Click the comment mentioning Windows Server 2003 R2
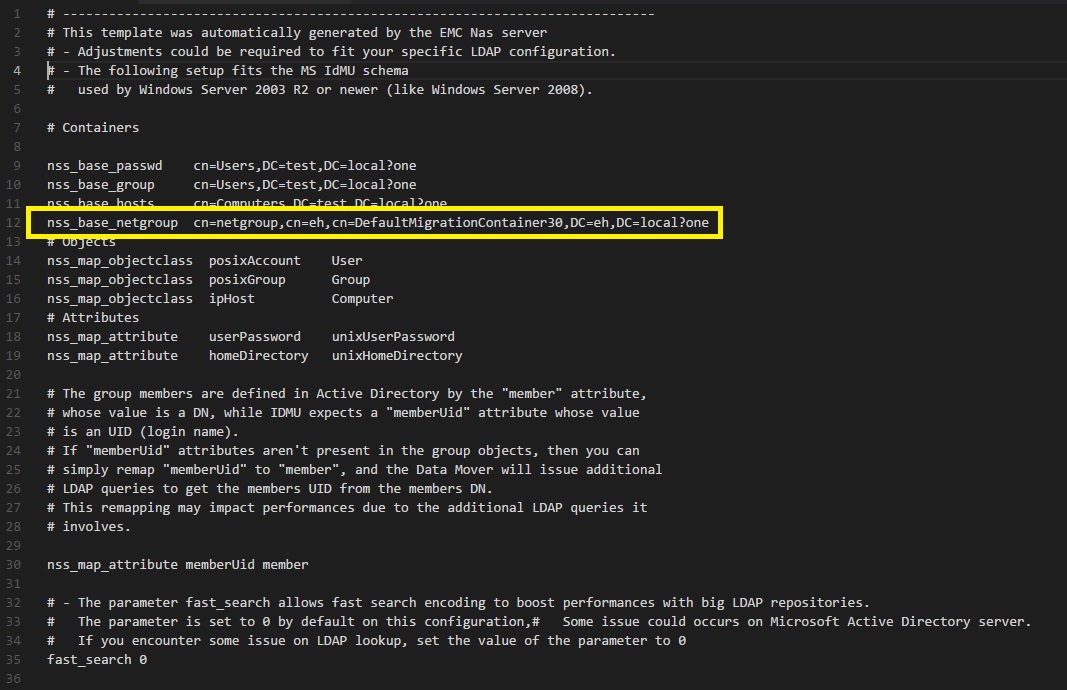The image size is (1067, 690). [320, 89]
